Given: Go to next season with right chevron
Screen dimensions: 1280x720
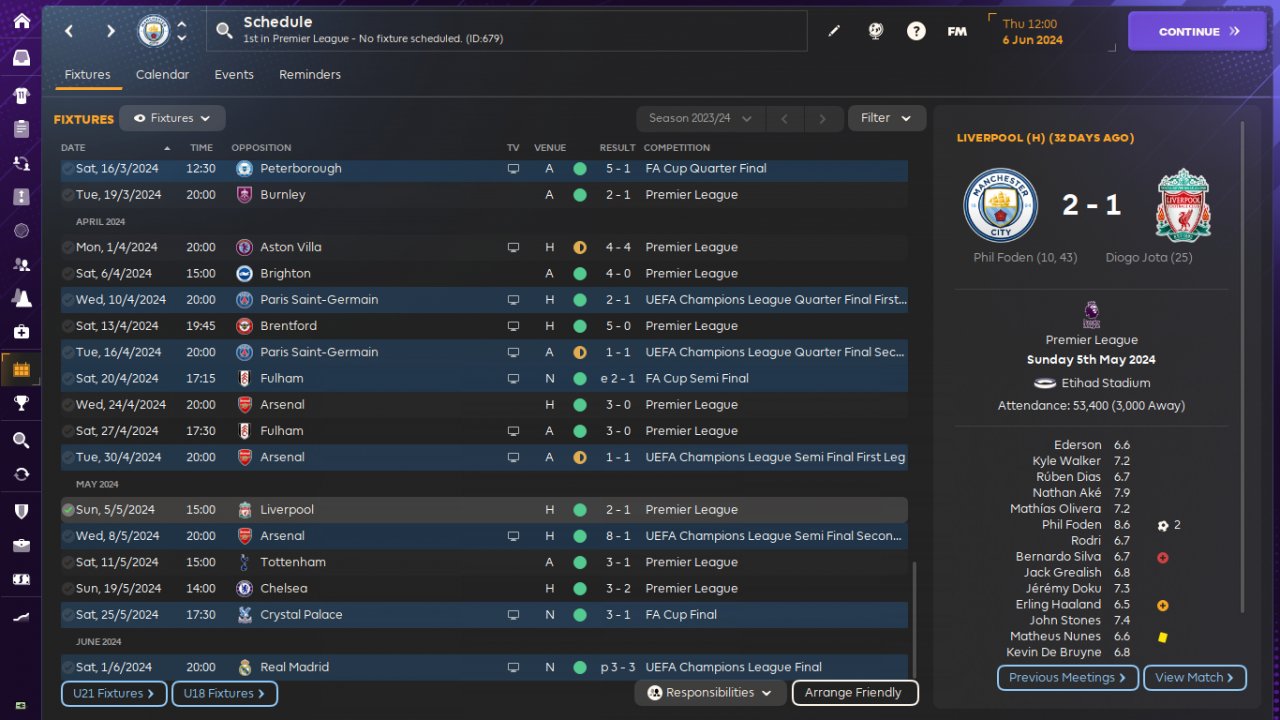Looking at the screenshot, I should 823,118.
